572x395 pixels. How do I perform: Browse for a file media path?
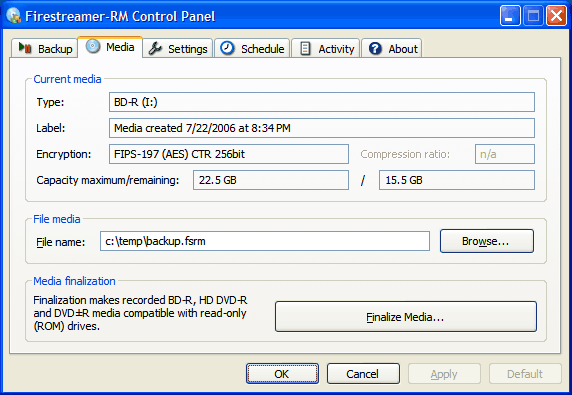(x=487, y=241)
